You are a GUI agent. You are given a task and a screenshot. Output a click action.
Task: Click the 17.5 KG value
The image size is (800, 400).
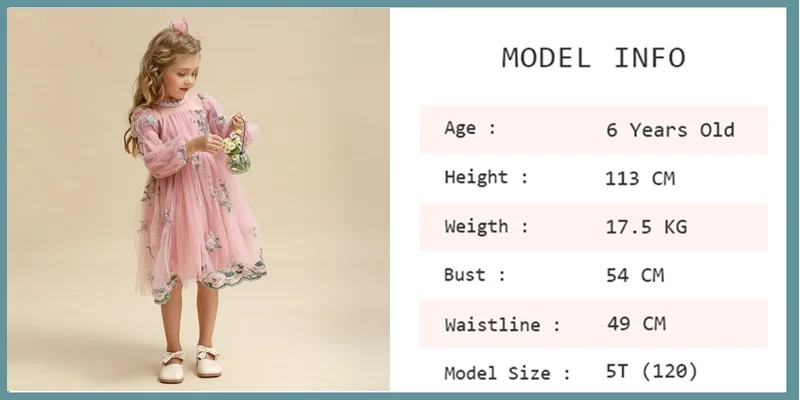[x=646, y=227]
